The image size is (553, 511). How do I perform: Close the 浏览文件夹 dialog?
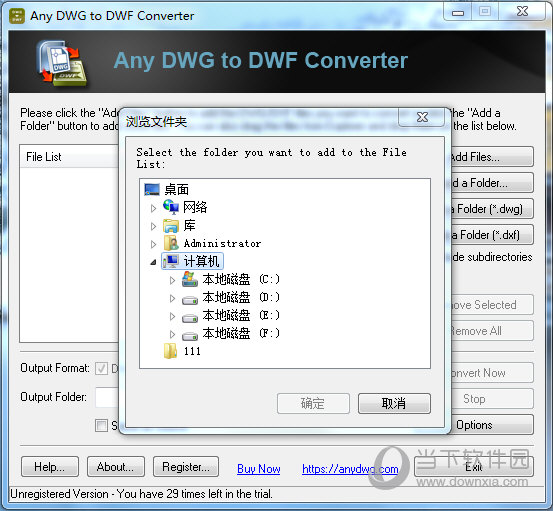pyautogui.click(x=422, y=117)
